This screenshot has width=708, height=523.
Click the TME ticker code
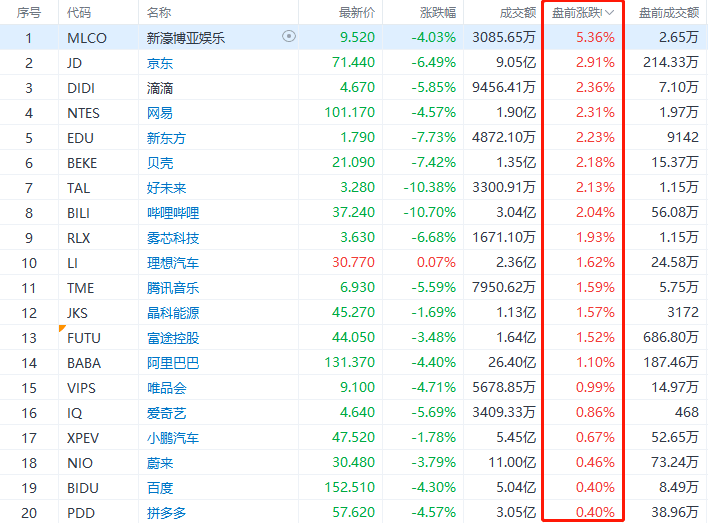click(x=80, y=288)
